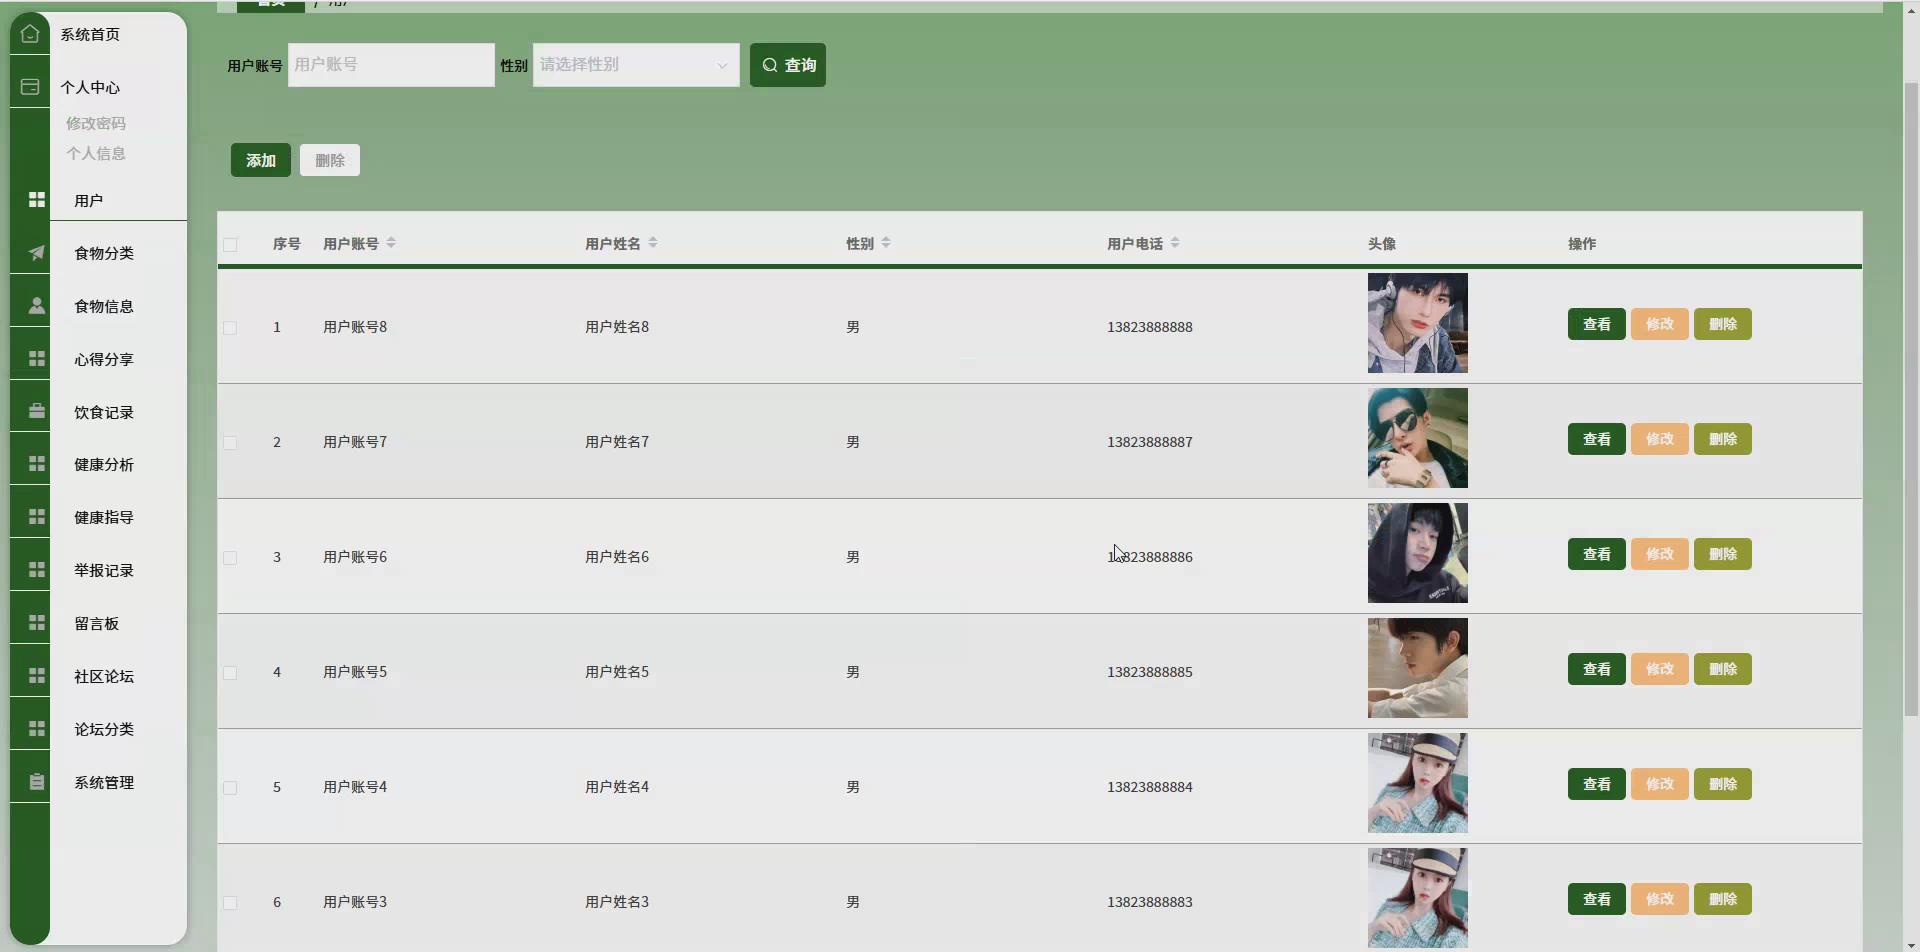This screenshot has height=952, width=1920.
Task: Click the grid icon beside 留言板
Action: (x=37, y=623)
